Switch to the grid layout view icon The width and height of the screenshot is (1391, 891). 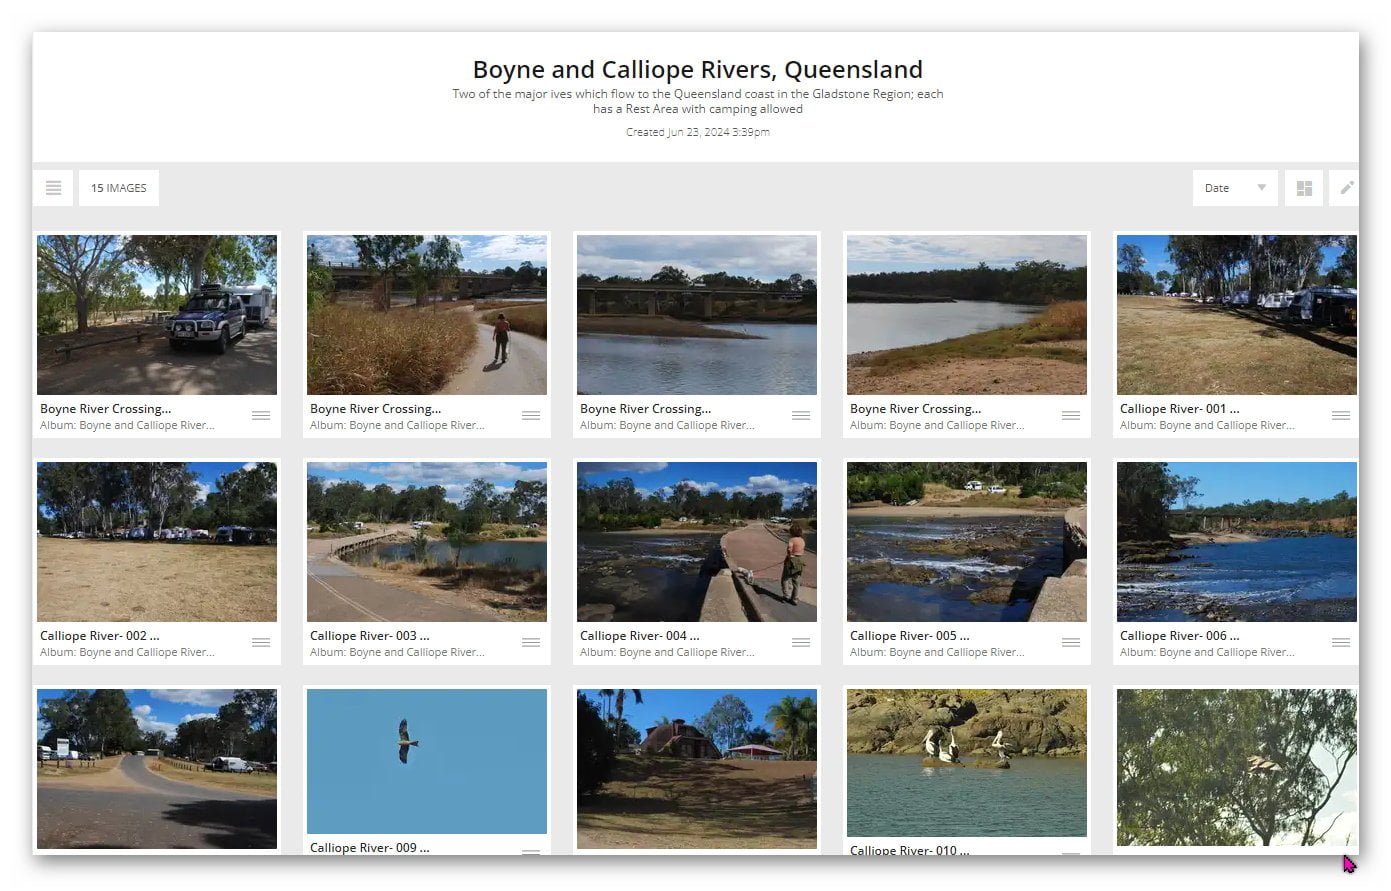point(1303,188)
